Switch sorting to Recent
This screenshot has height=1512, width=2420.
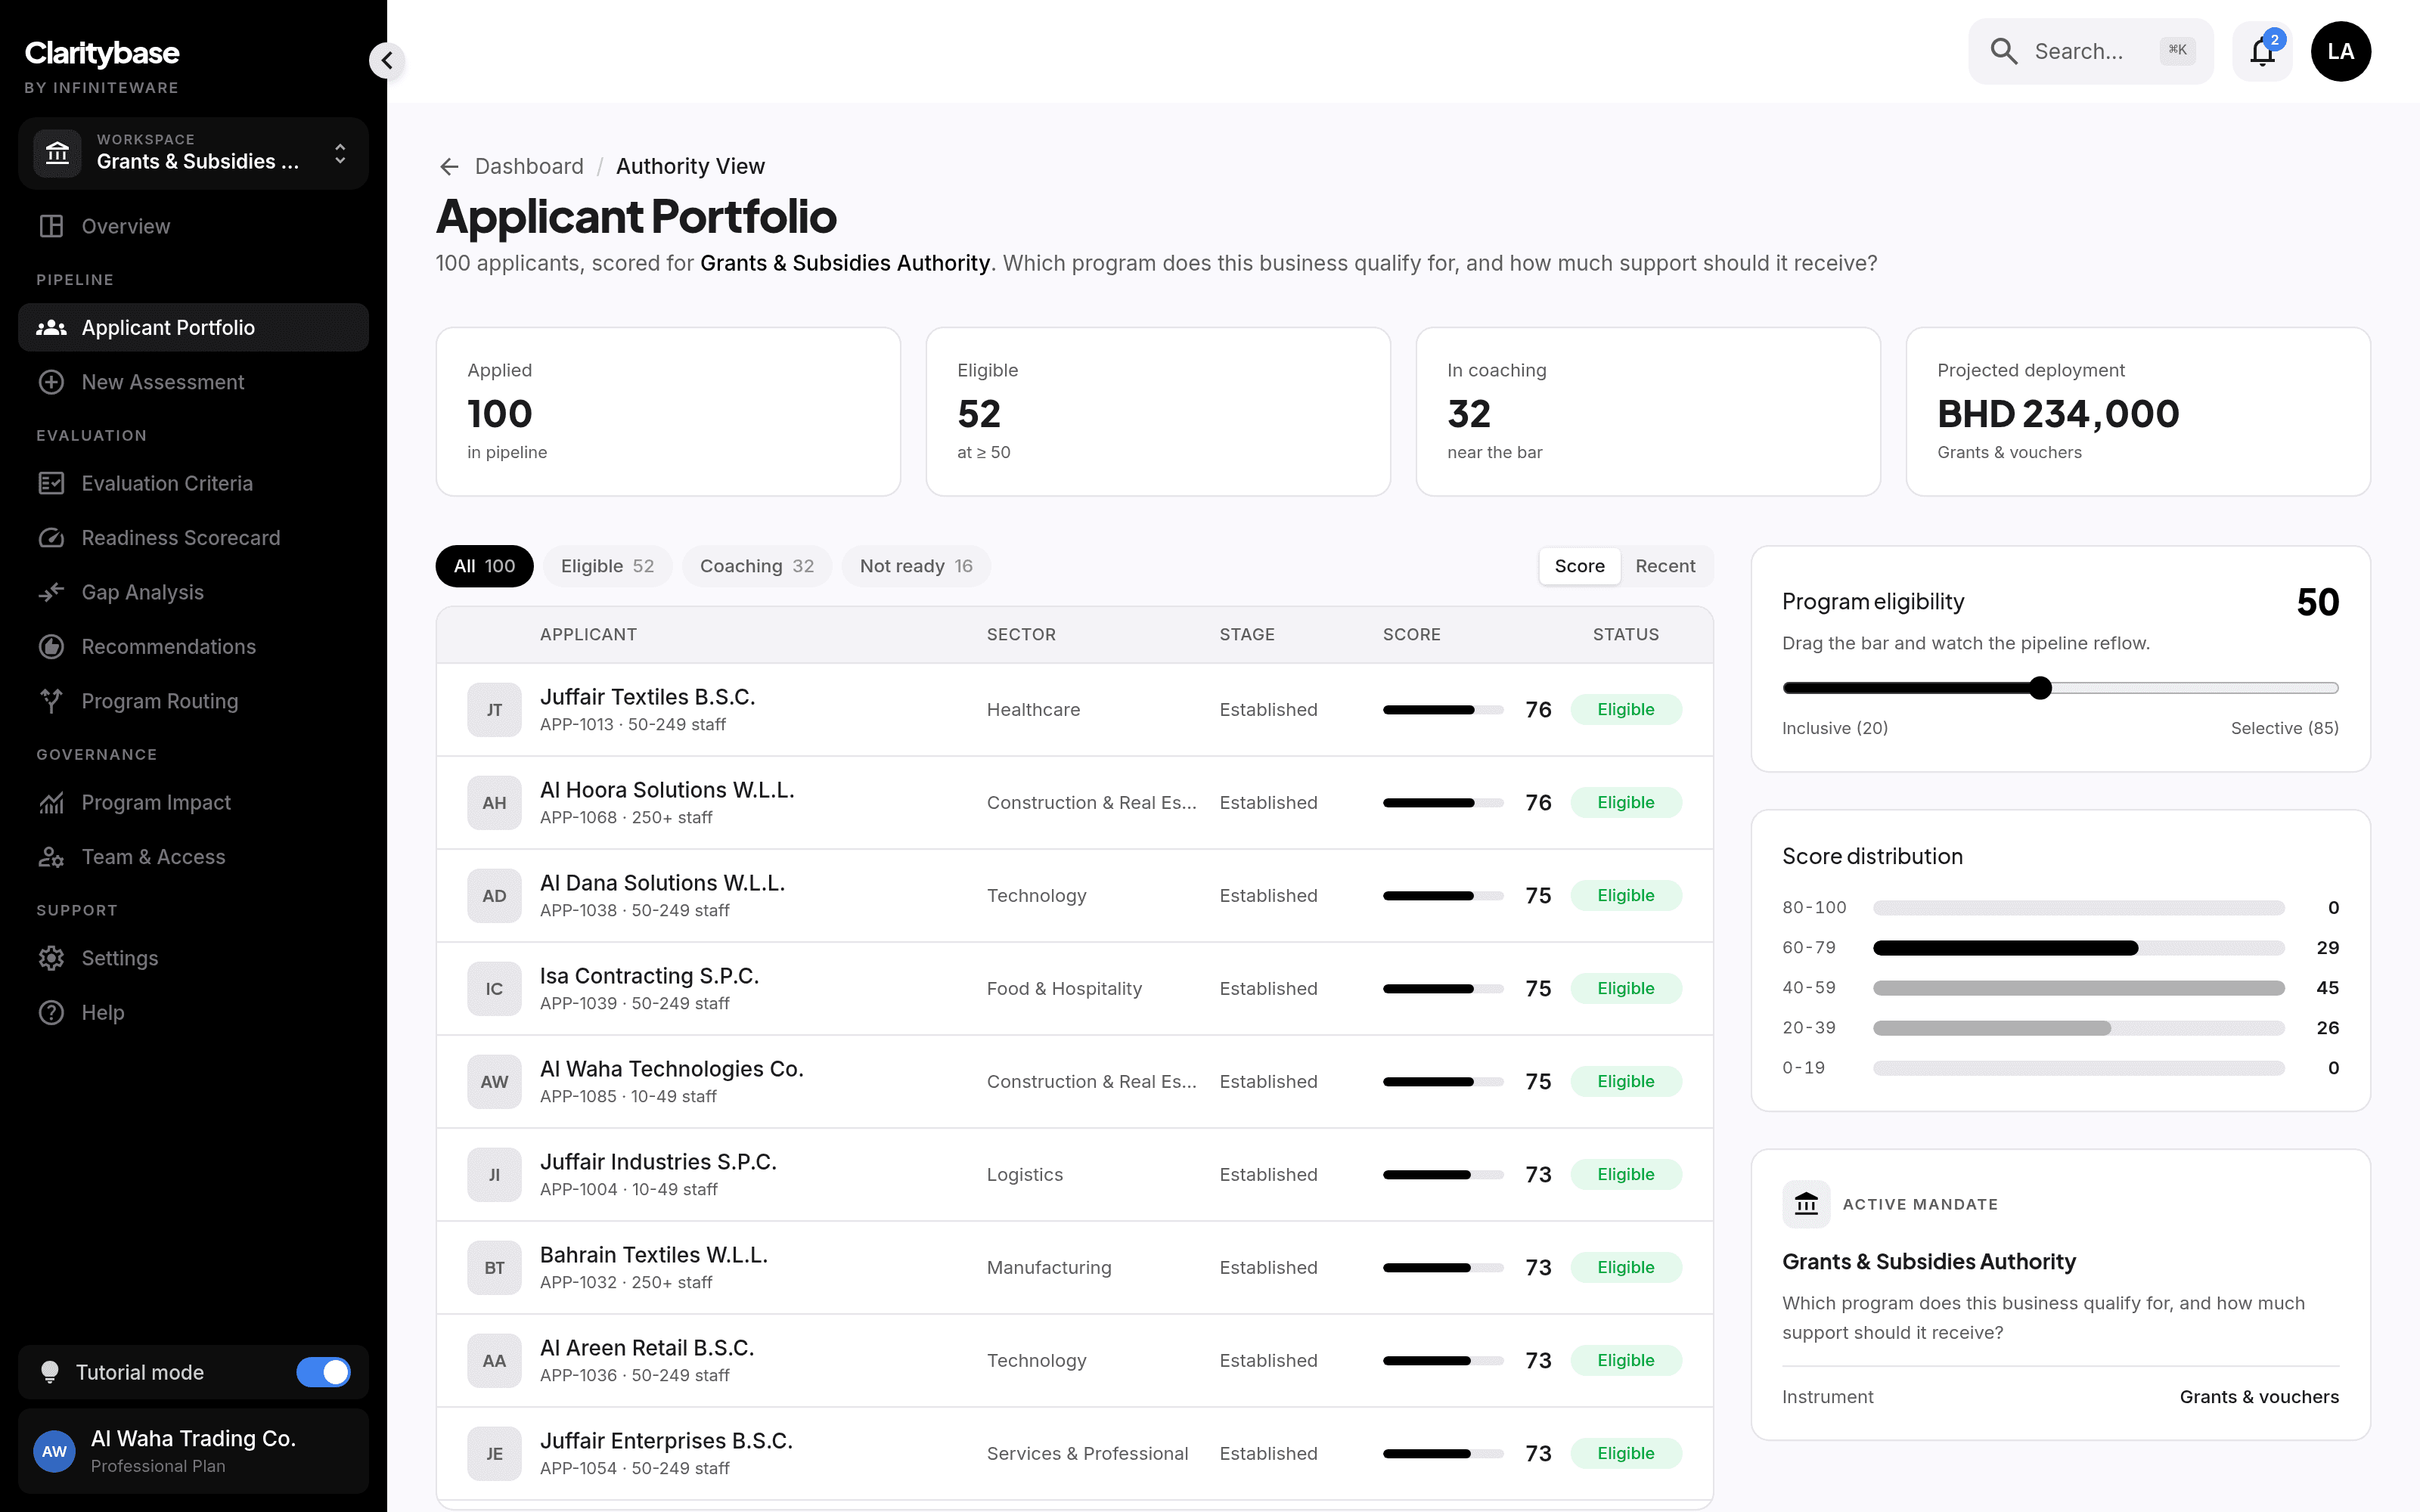pos(1665,566)
